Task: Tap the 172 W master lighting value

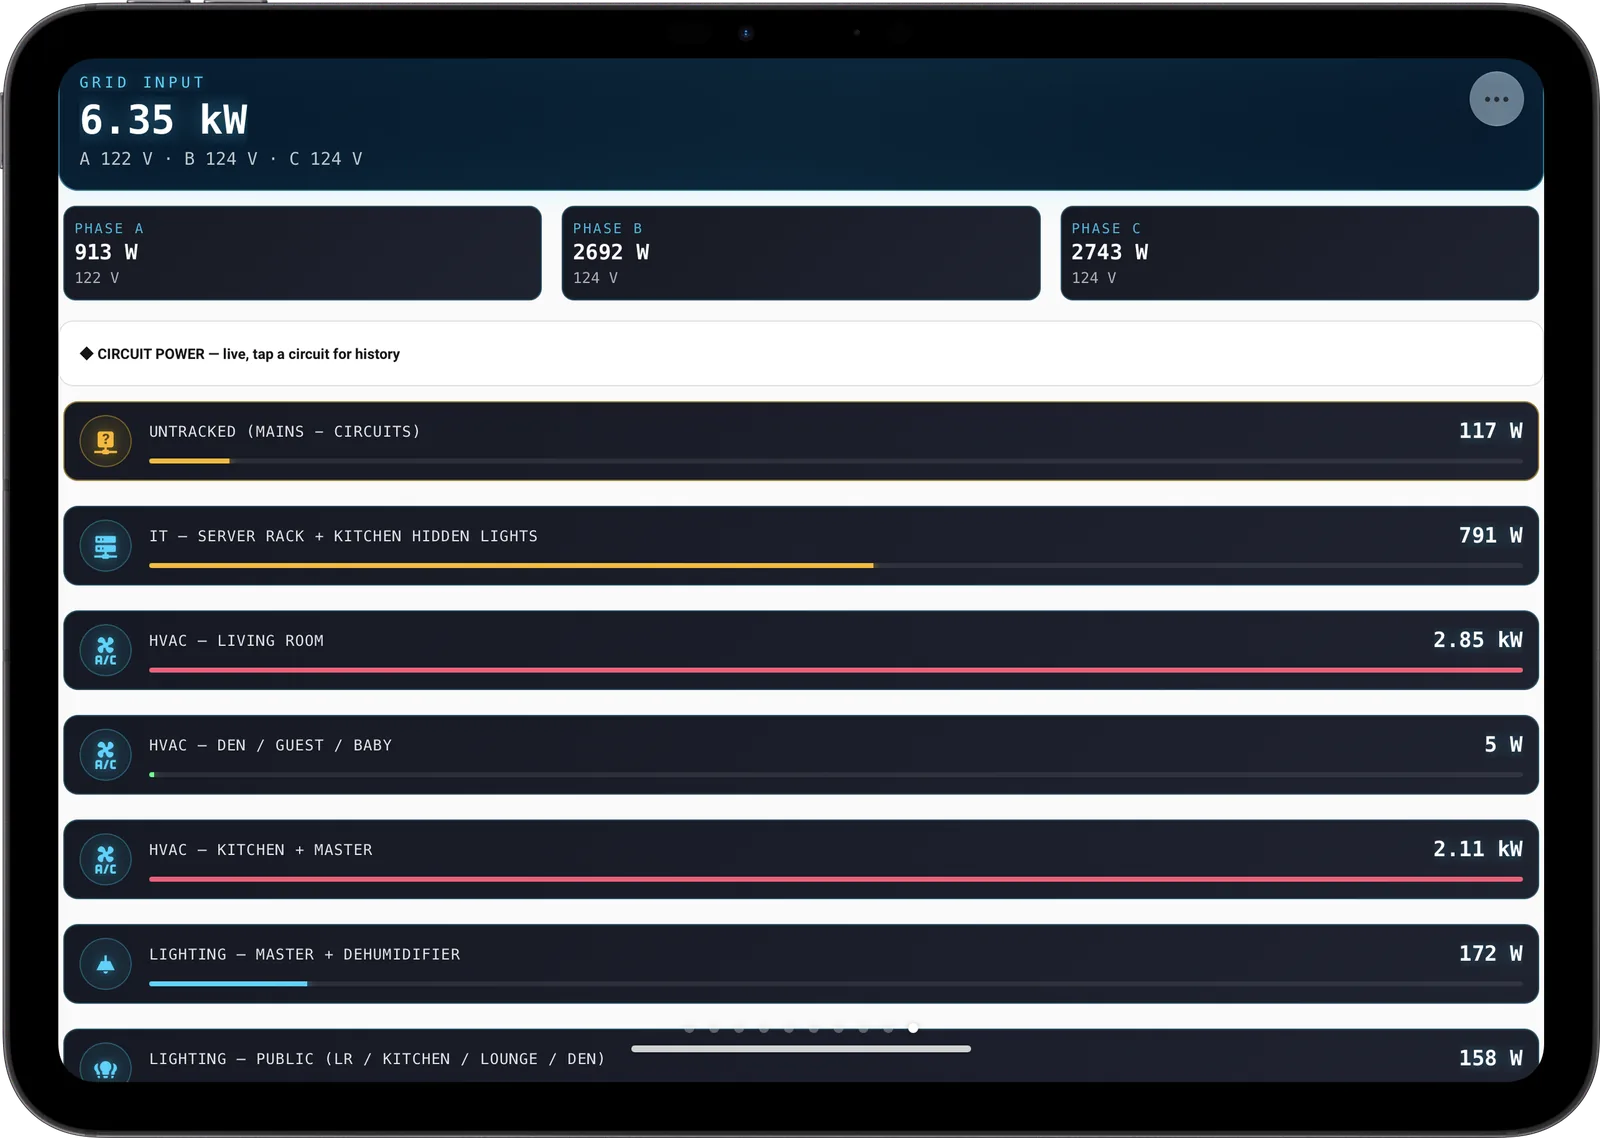Action: click(1490, 953)
